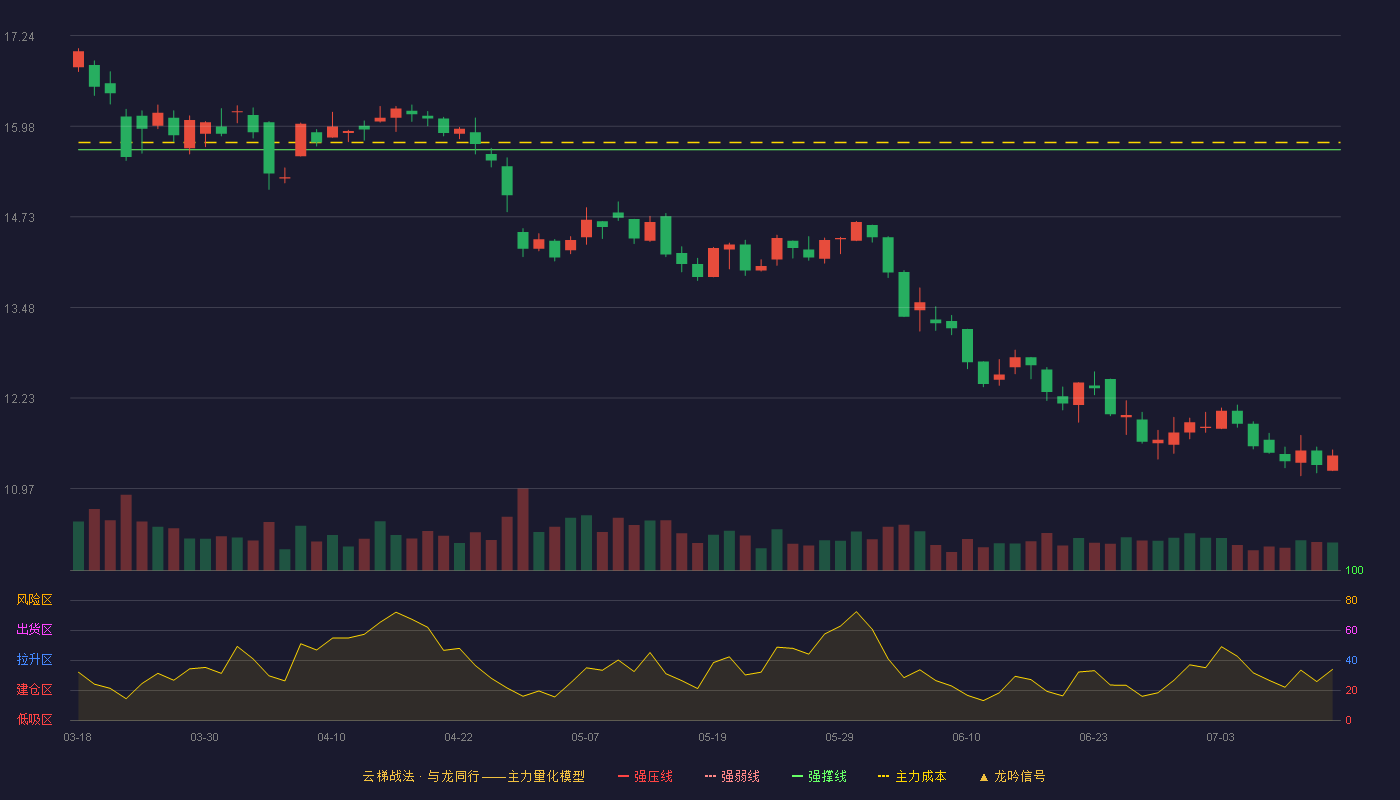Image resolution: width=1400 pixels, height=800 pixels.
Task: Click the 07-03 date axis label
Action: (x=1220, y=737)
